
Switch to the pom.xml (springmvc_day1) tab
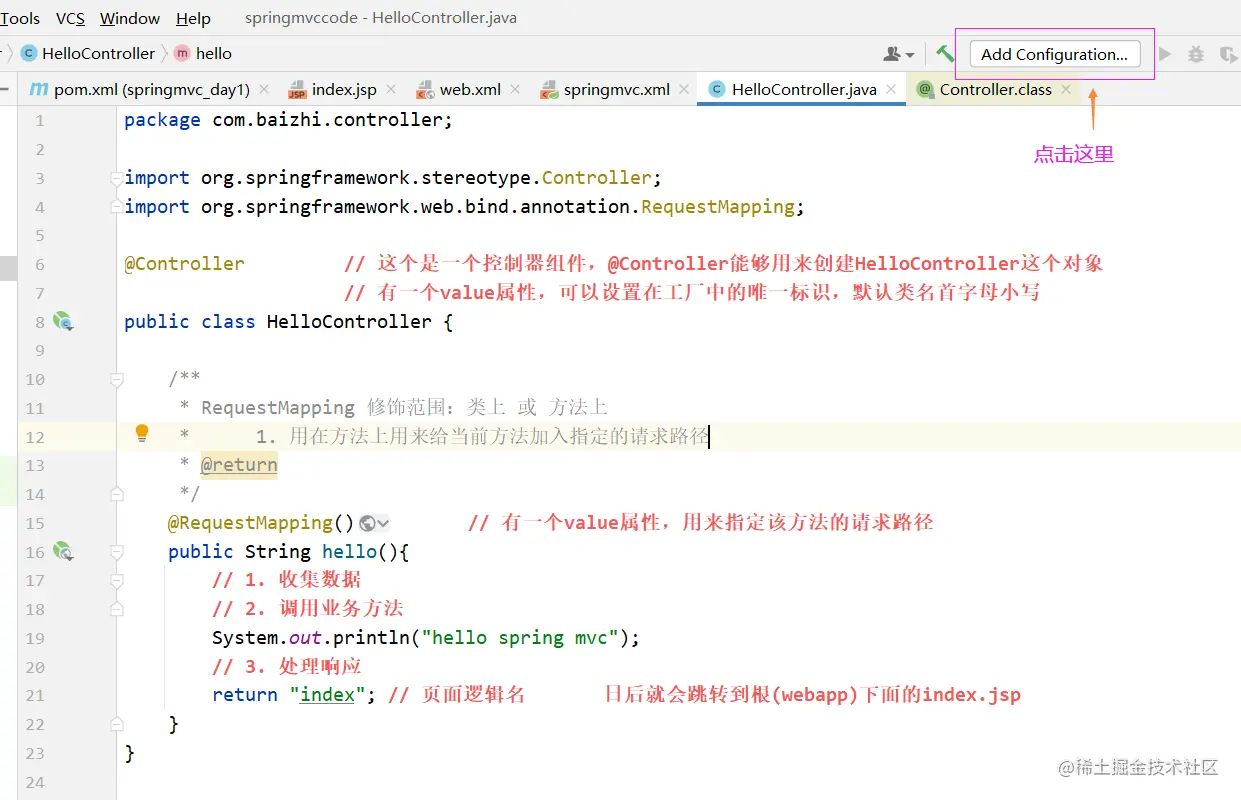[x=151, y=89]
